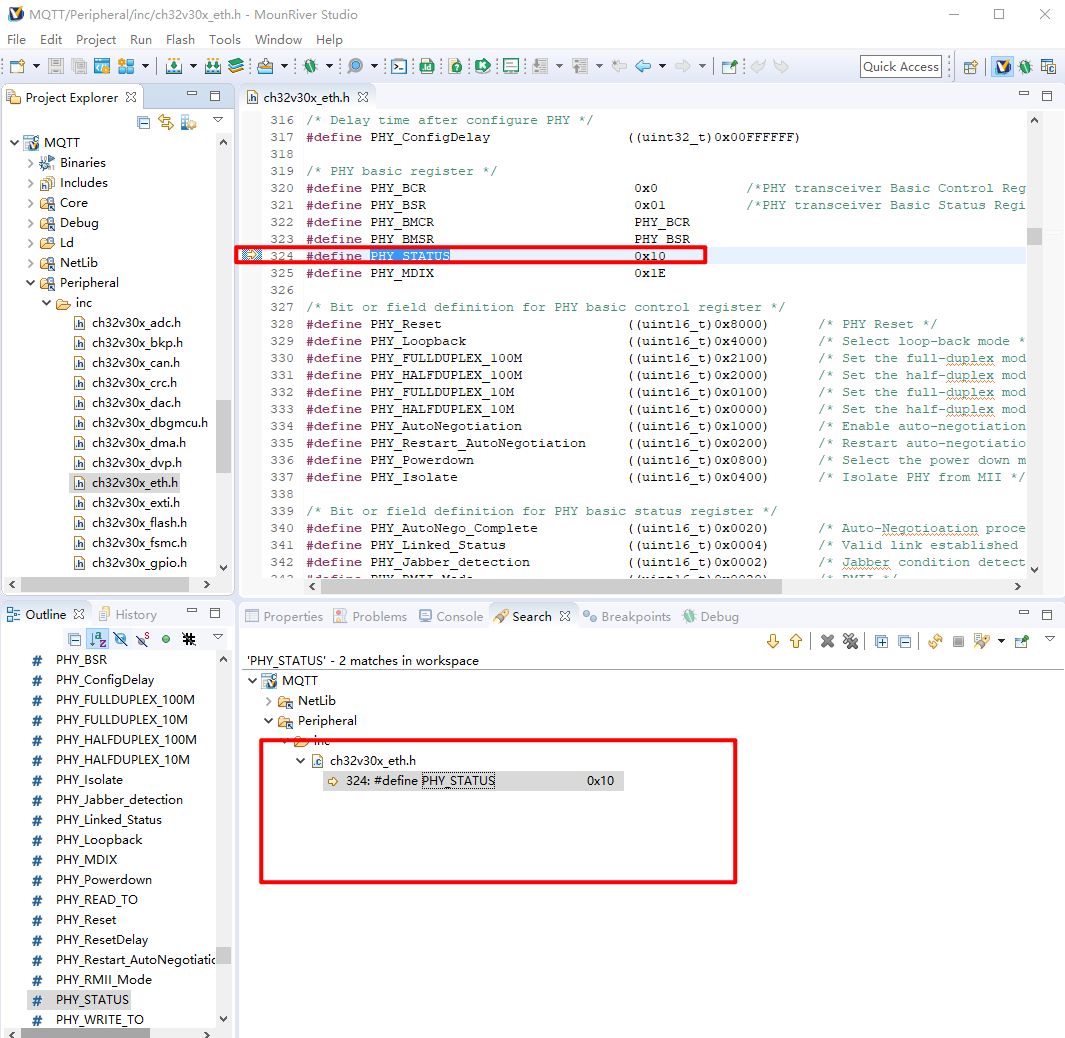
Task: Expand all search results
Action: (x=881, y=641)
